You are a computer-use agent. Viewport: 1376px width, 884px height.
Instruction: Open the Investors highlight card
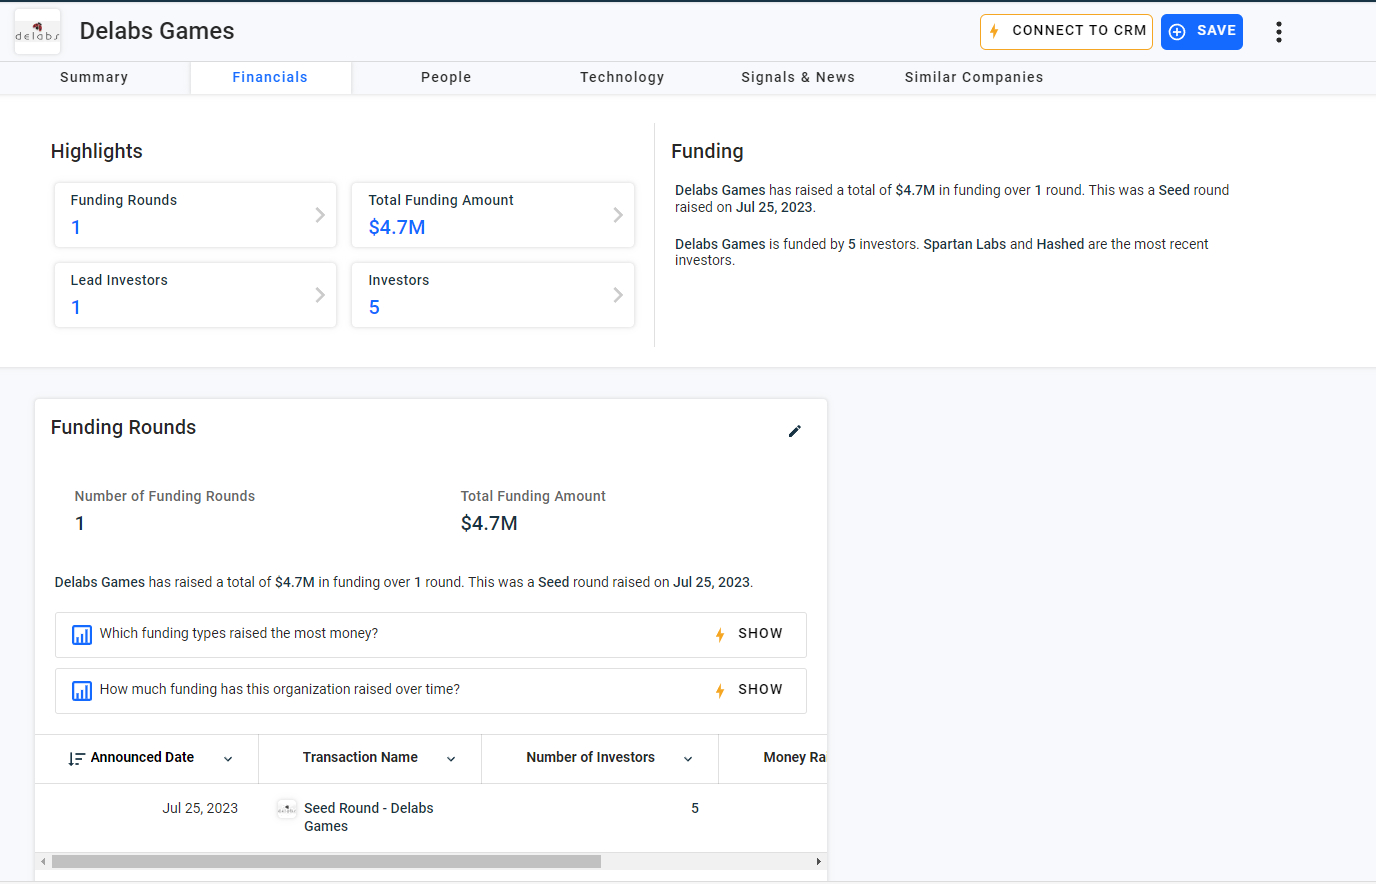493,294
